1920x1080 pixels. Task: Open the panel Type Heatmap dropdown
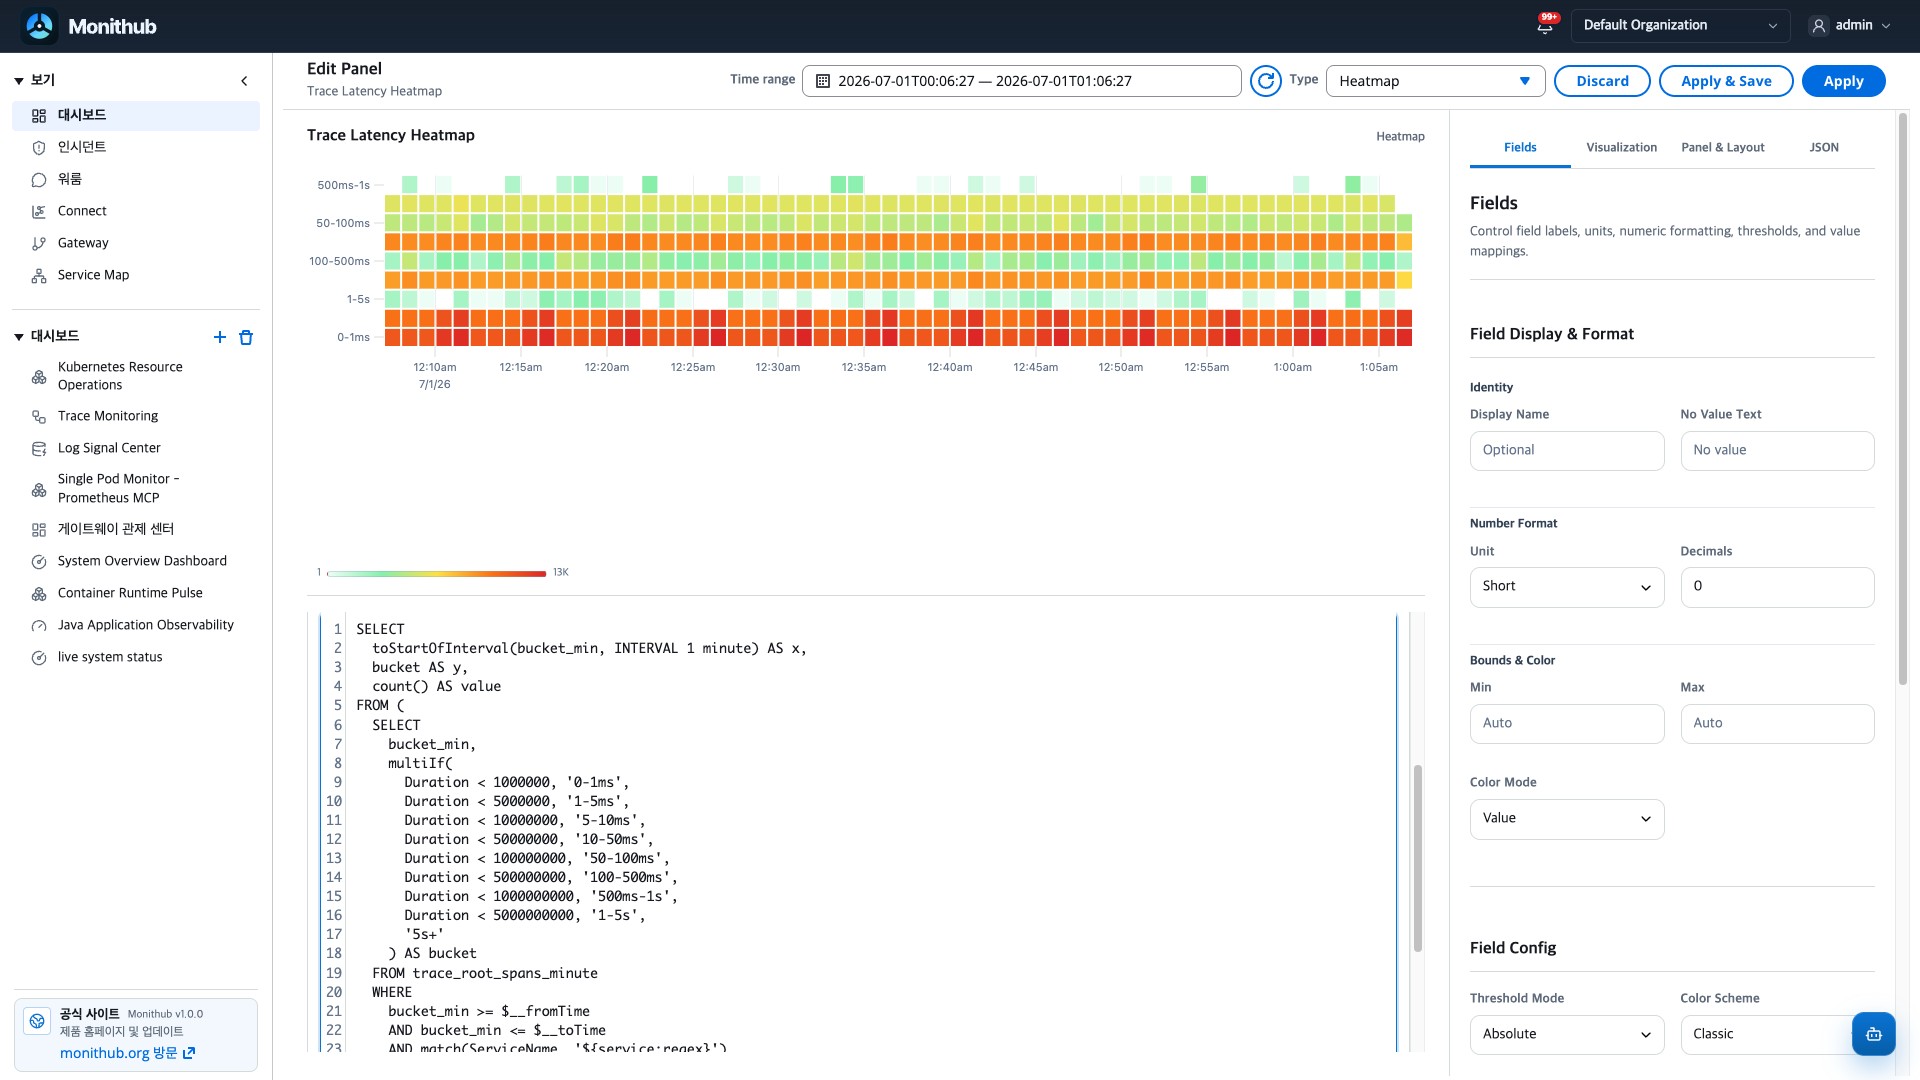(1435, 81)
